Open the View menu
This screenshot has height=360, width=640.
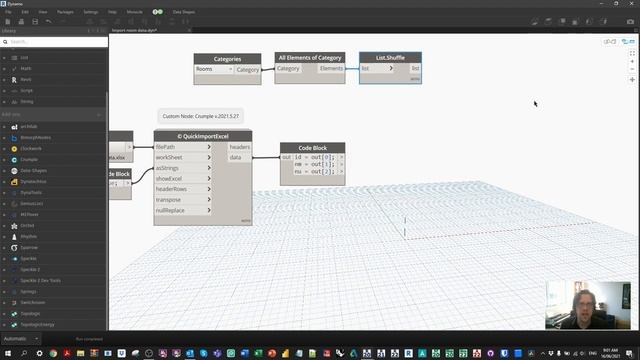tap(42, 12)
